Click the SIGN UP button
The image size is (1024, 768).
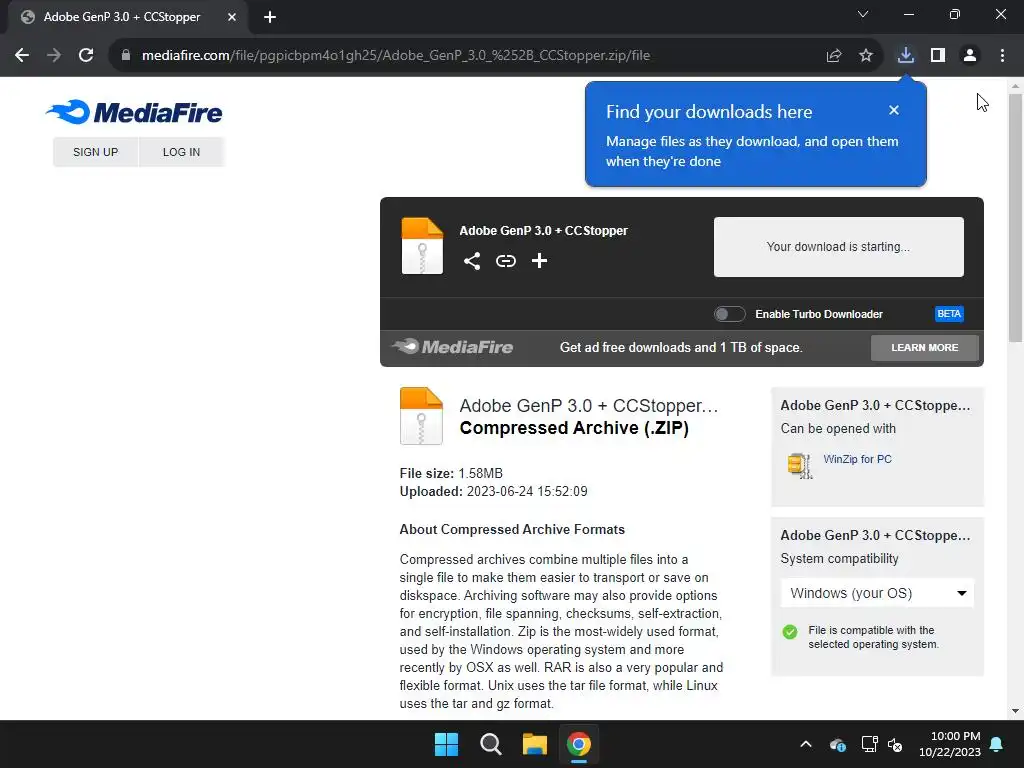click(x=95, y=152)
